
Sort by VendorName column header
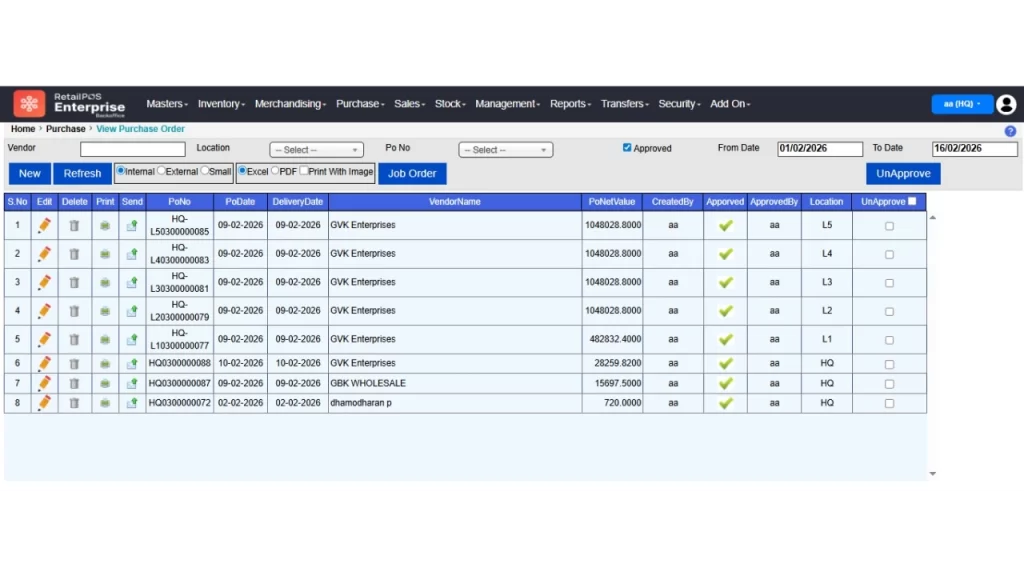455,202
